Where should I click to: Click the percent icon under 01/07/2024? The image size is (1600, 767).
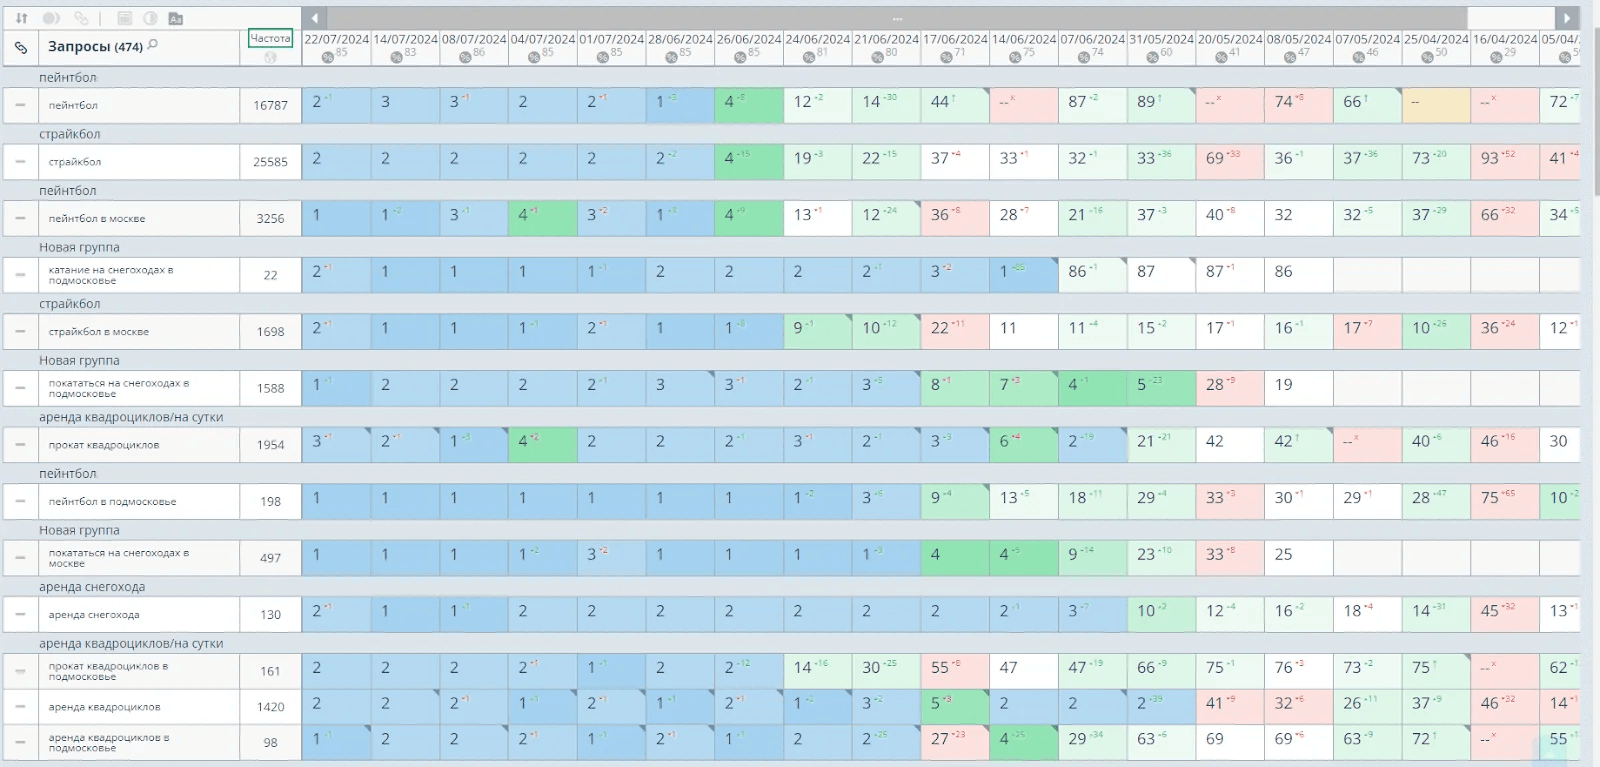(x=603, y=57)
